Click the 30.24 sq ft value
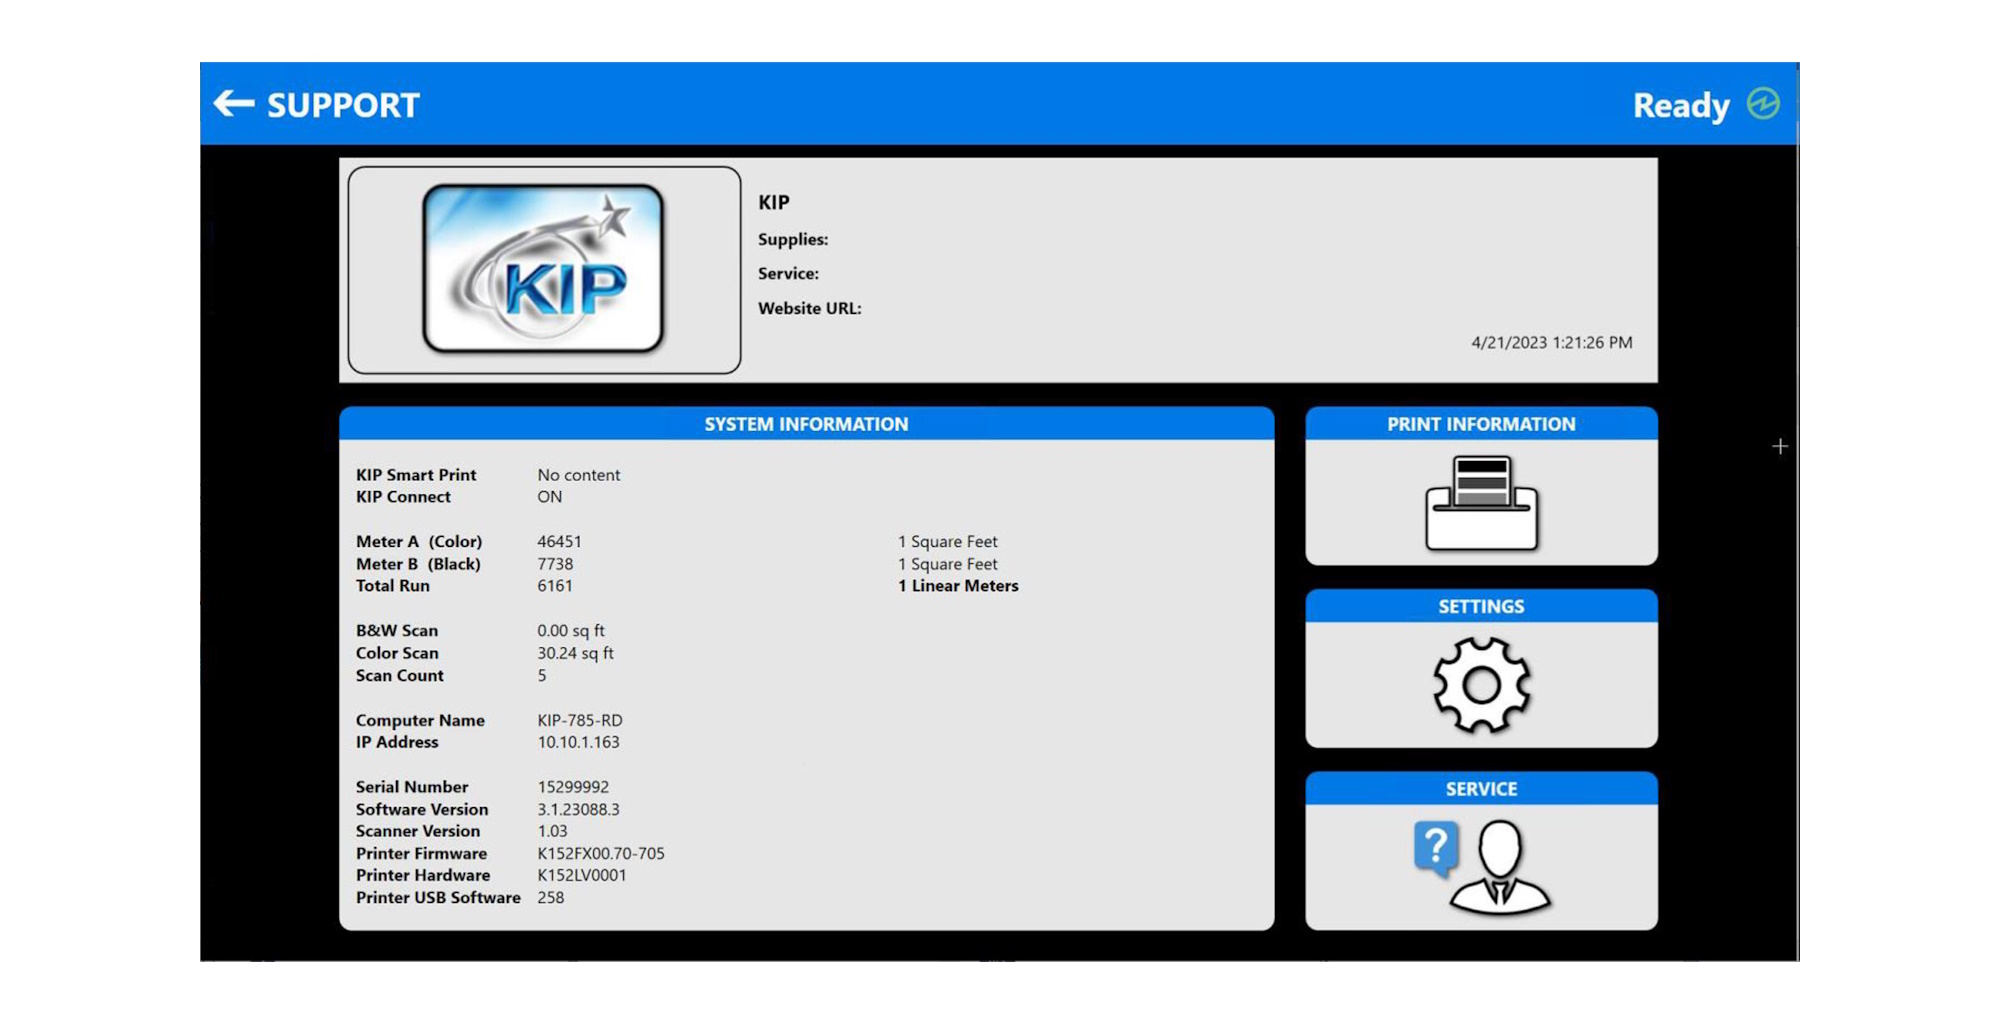 [x=575, y=653]
